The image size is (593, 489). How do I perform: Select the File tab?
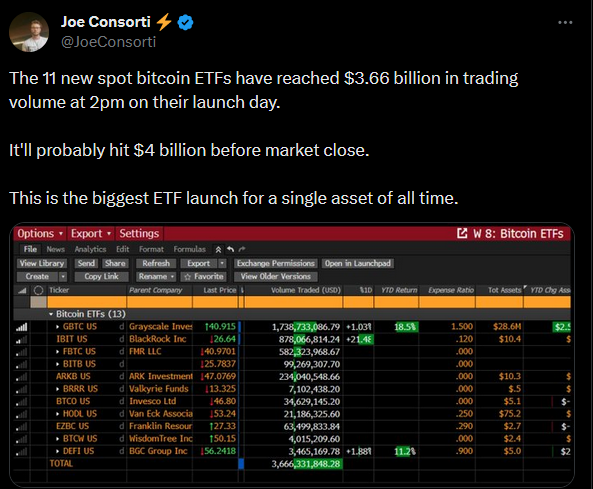tap(30, 249)
